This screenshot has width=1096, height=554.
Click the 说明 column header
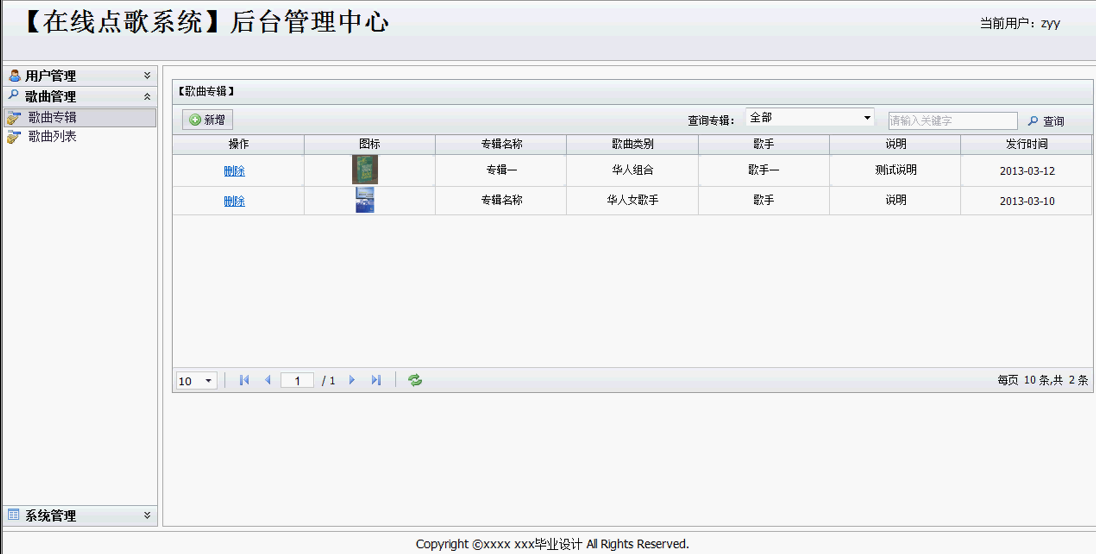[895, 145]
